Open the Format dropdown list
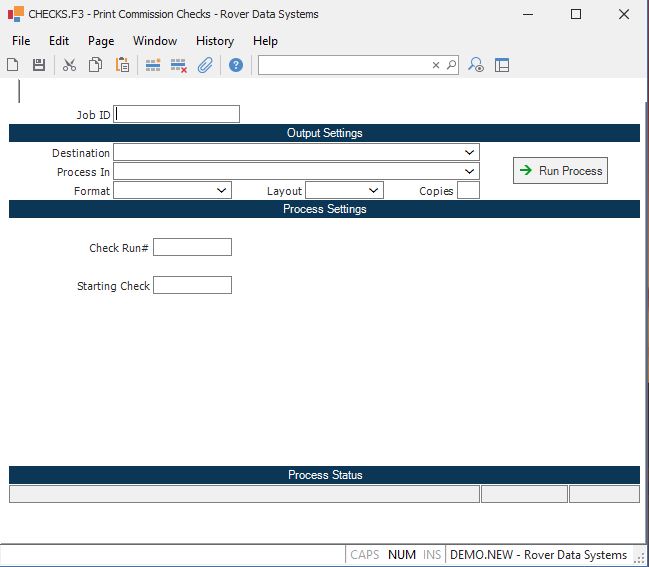The width and height of the screenshot is (649, 567). point(222,190)
